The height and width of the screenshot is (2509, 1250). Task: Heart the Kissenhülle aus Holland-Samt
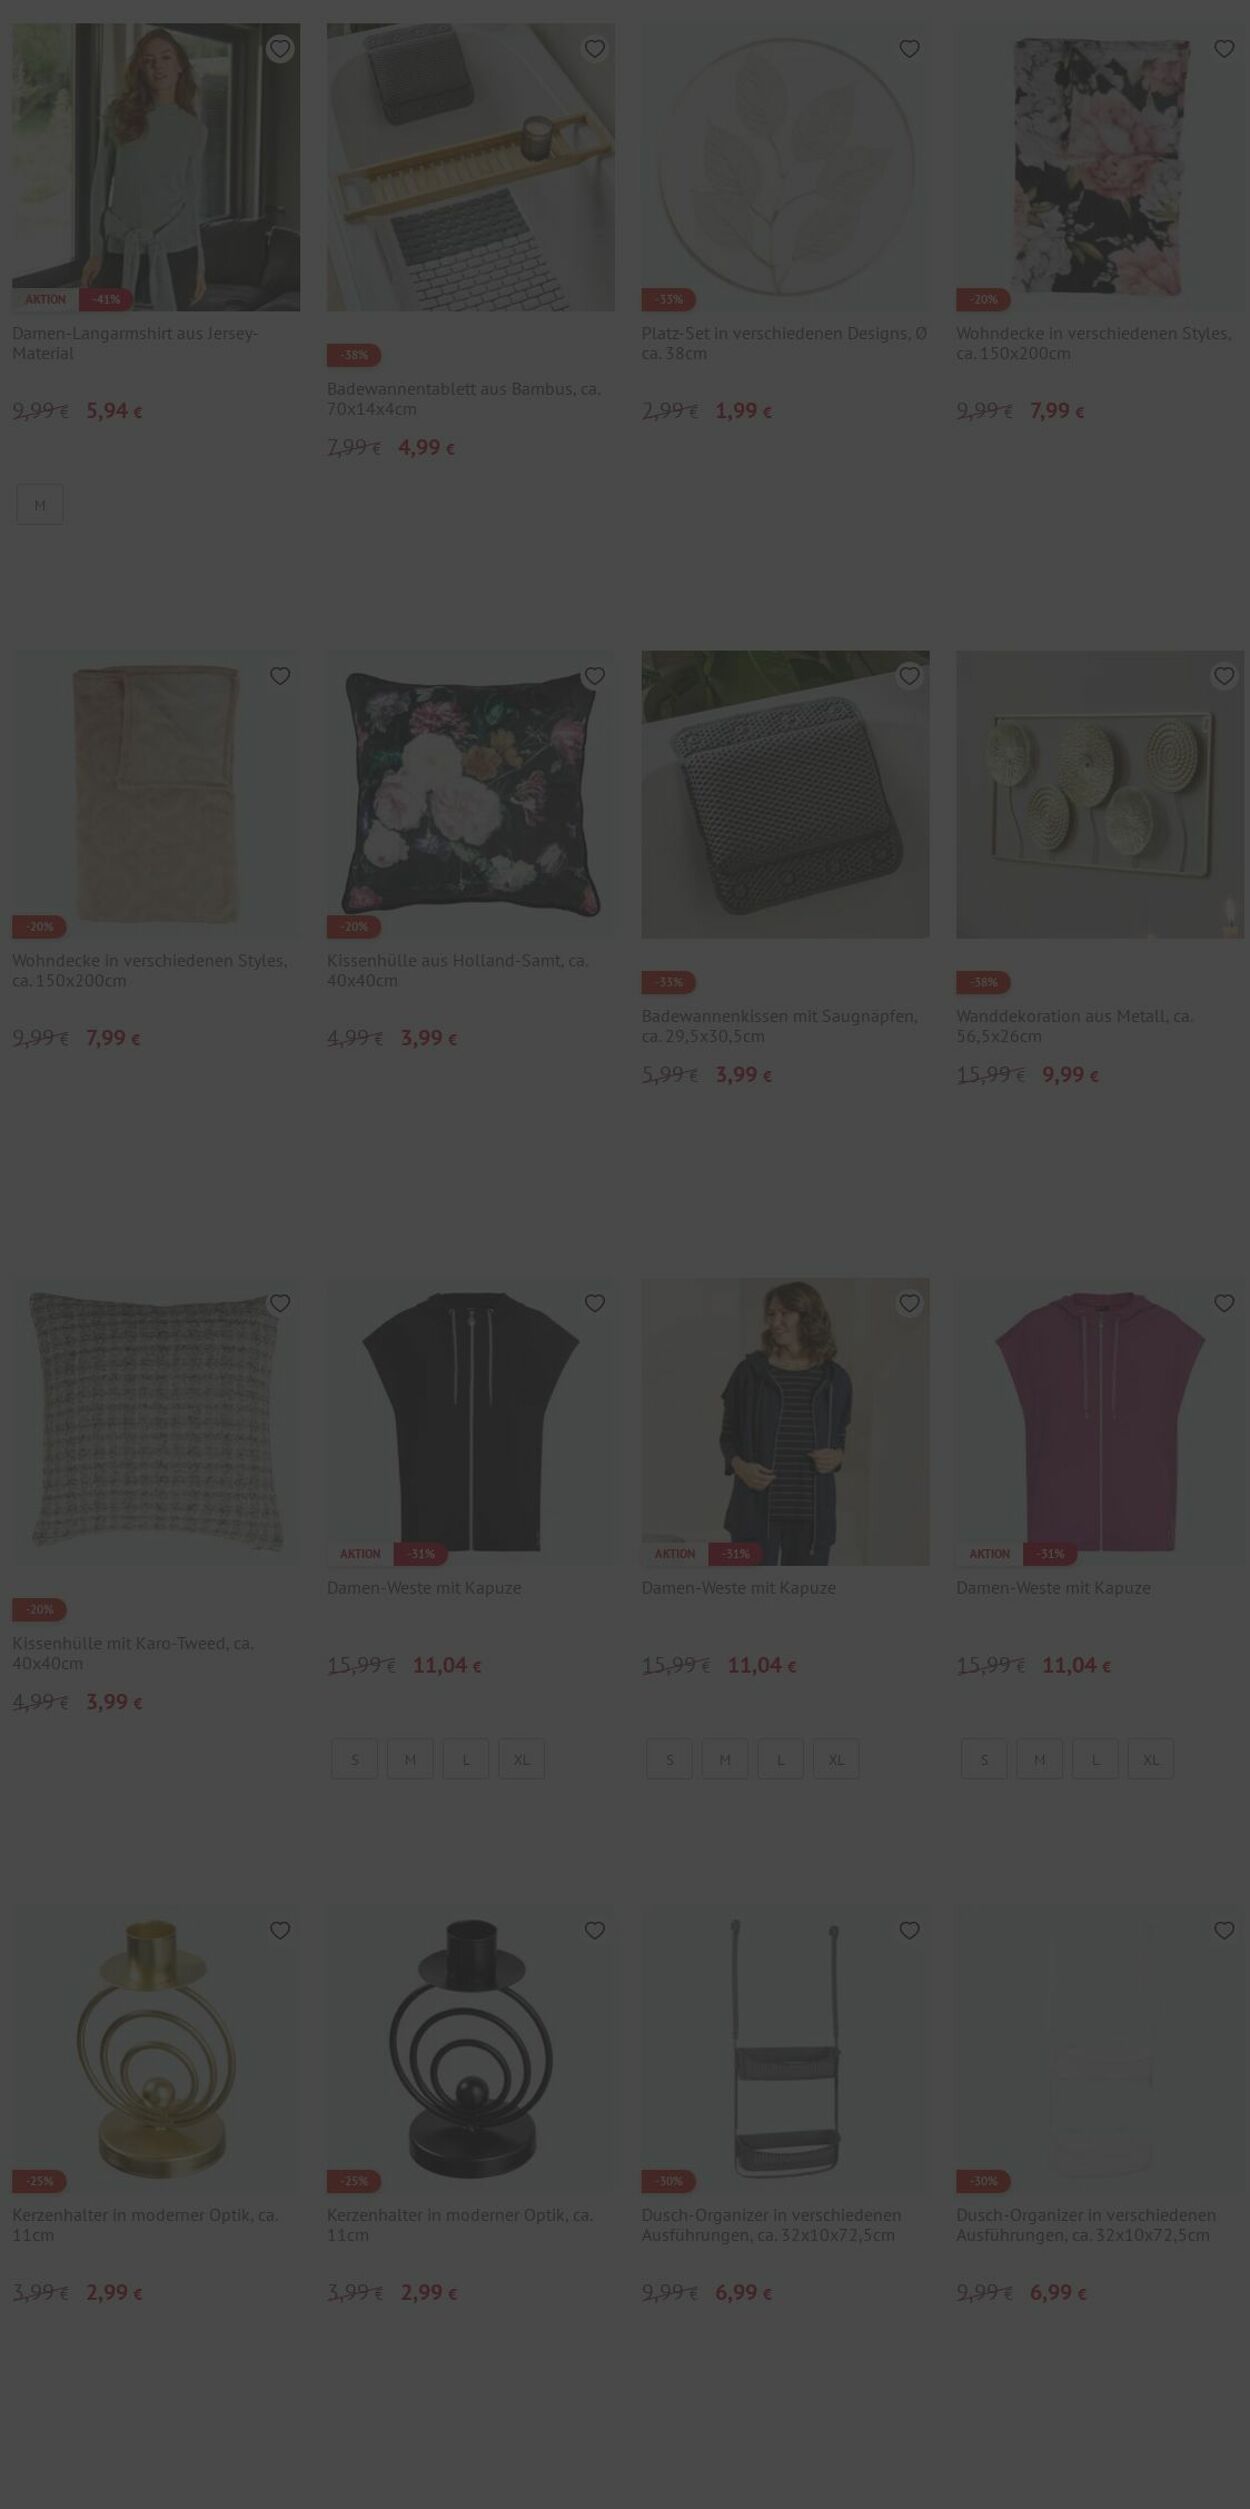pyautogui.click(x=595, y=676)
